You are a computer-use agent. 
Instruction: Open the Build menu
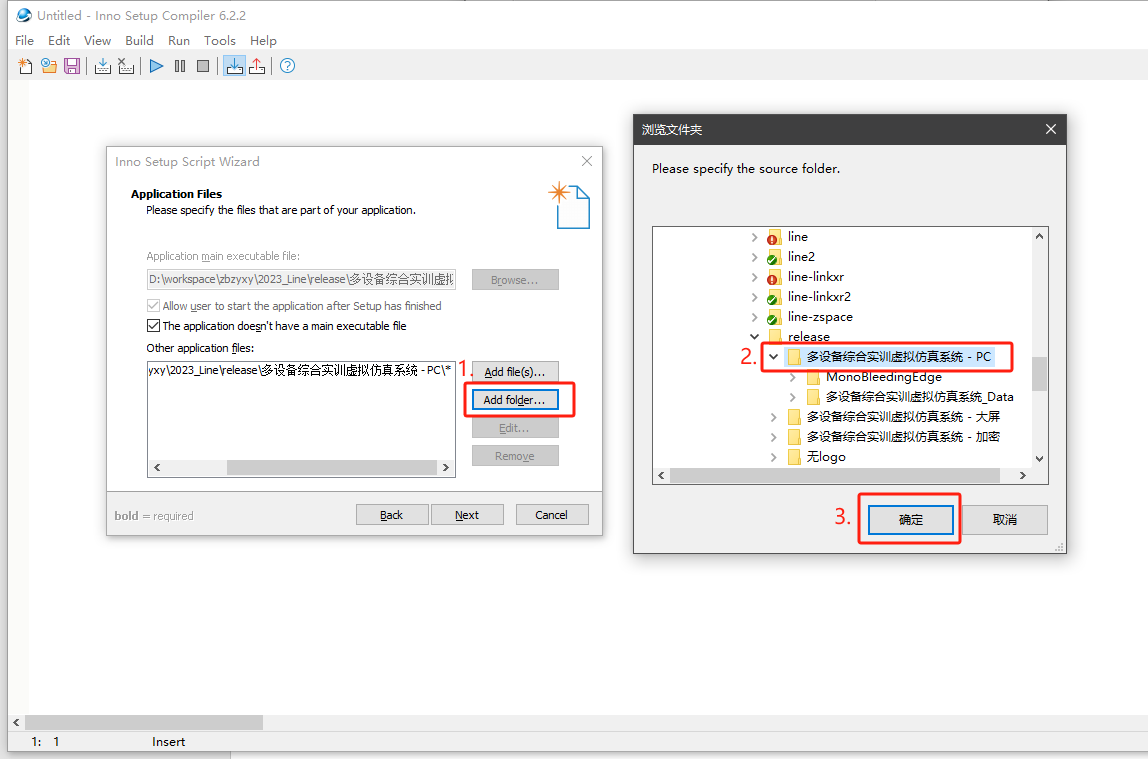click(x=139, y=40)
